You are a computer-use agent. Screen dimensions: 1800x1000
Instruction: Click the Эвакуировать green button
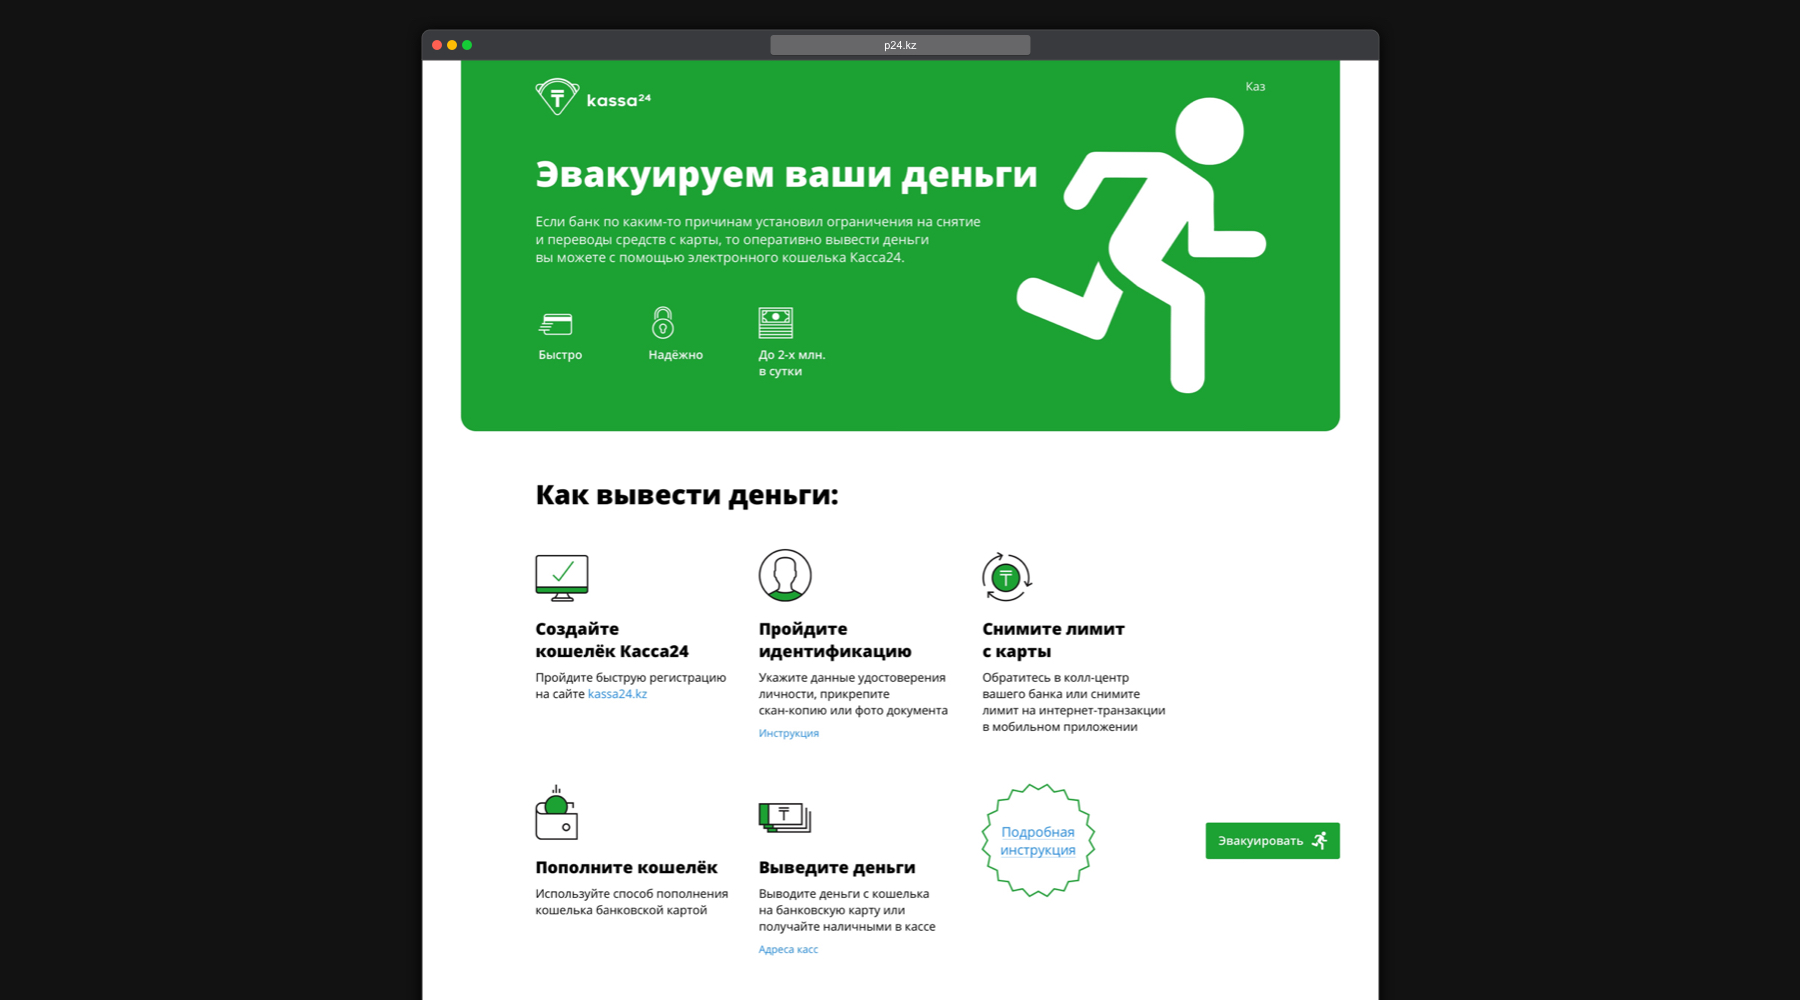pyautogui.click(x=1272, y=841)
